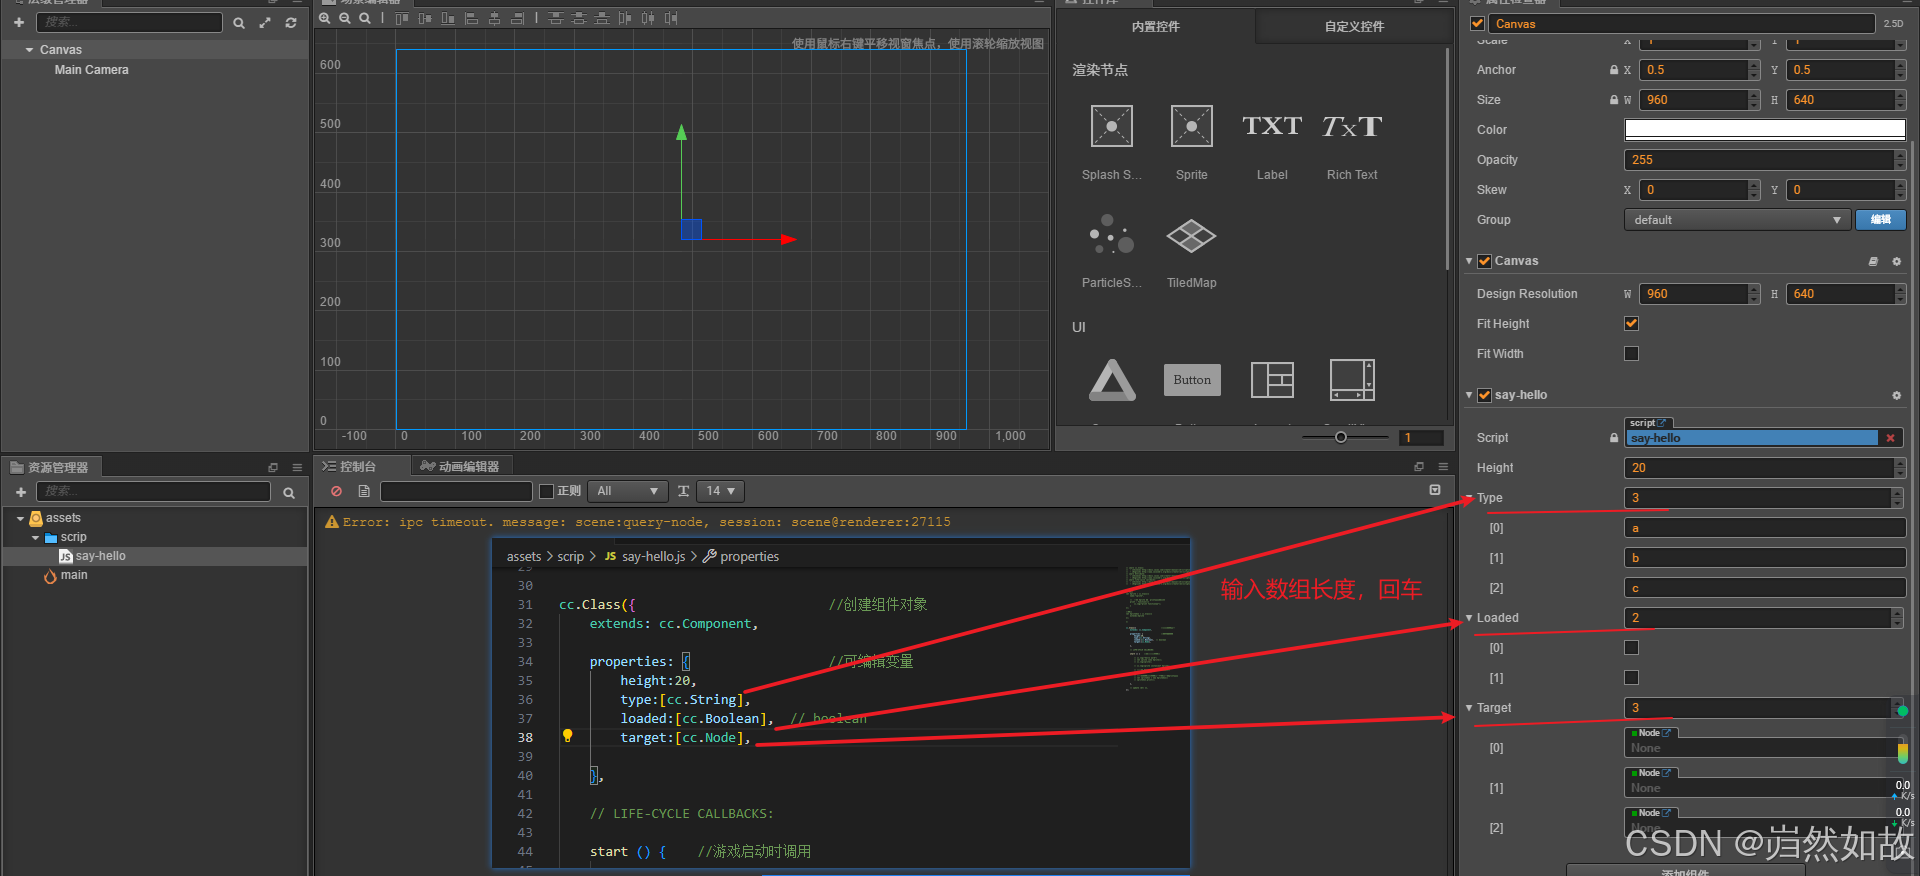
Task: Select Main Camera in hierarchy
Action: point(92,70)
